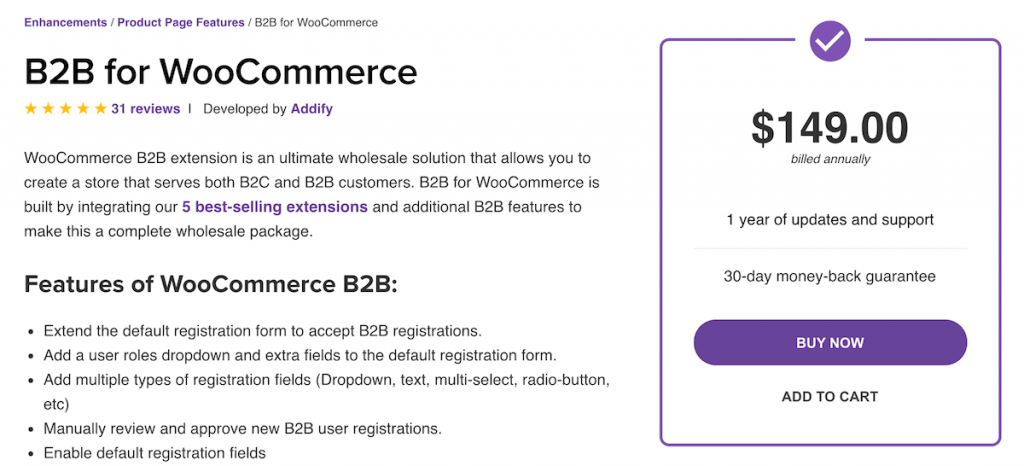Screen dimensions: 1024x466
Task: Click the B2B for WooCommerce page title
Action: (221, 72)
